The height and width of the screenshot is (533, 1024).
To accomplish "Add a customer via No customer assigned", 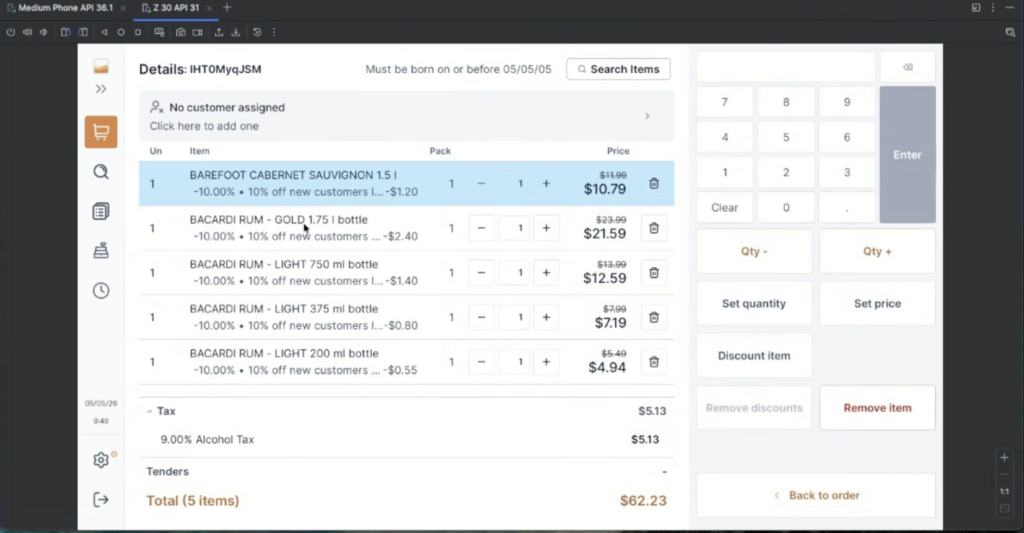I will tap(406, 116).
